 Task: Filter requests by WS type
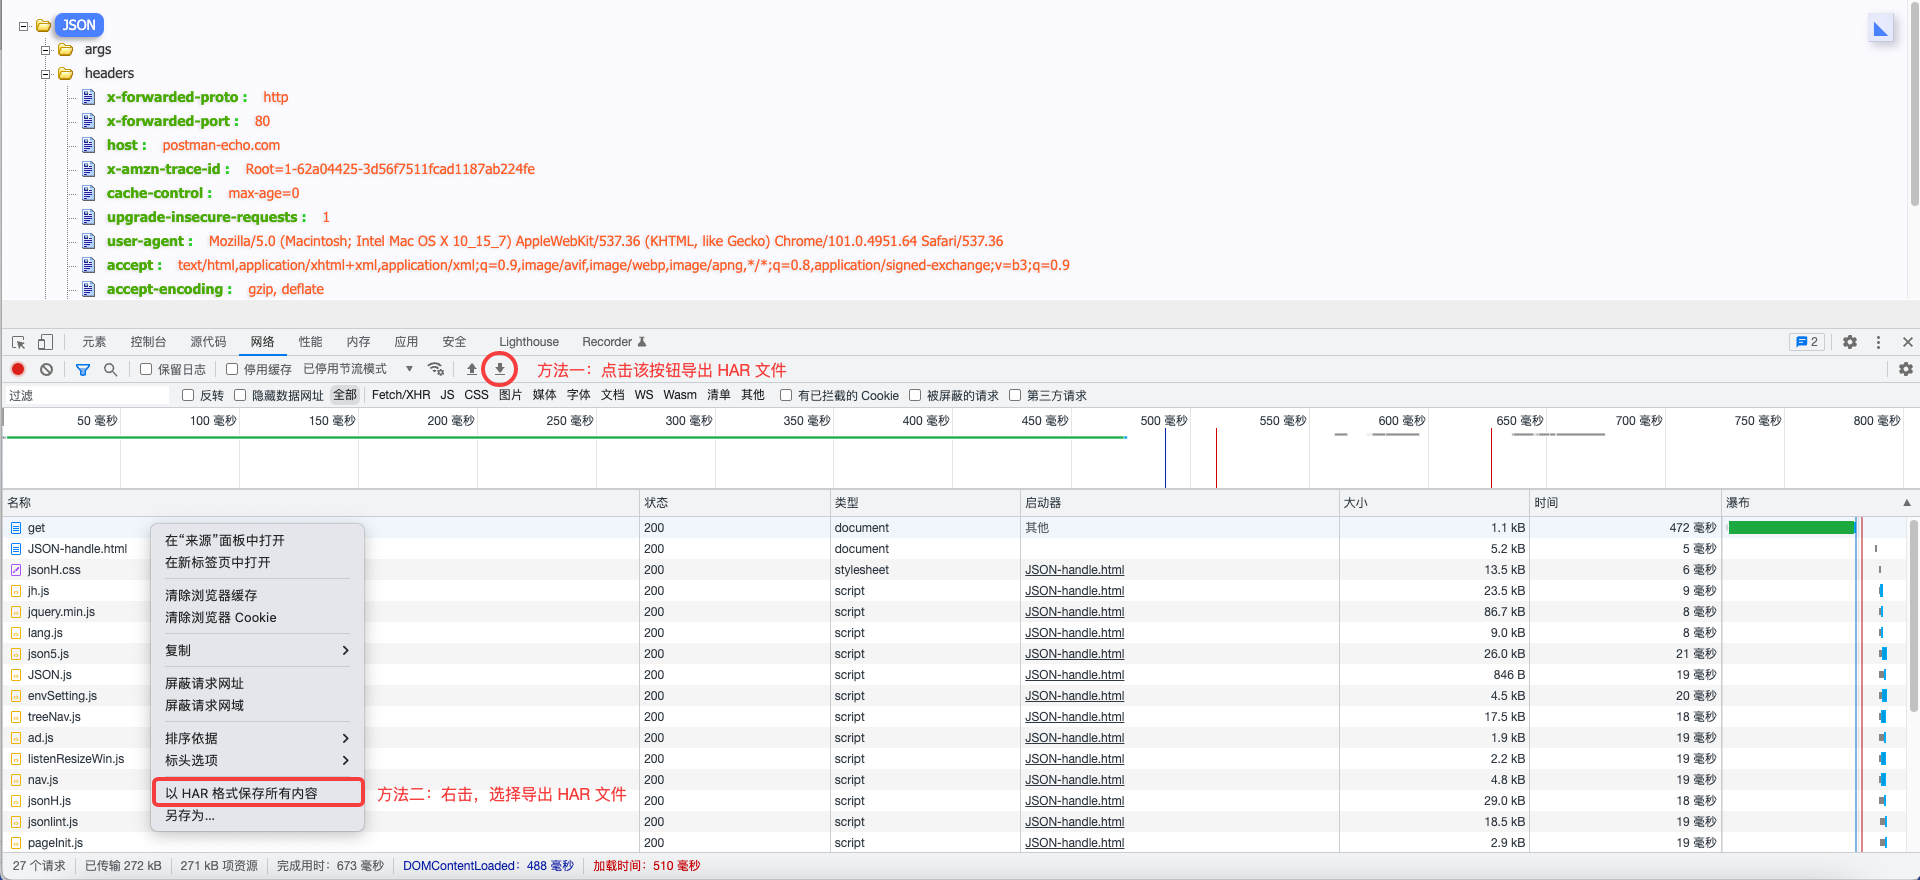tap(644, 395)
